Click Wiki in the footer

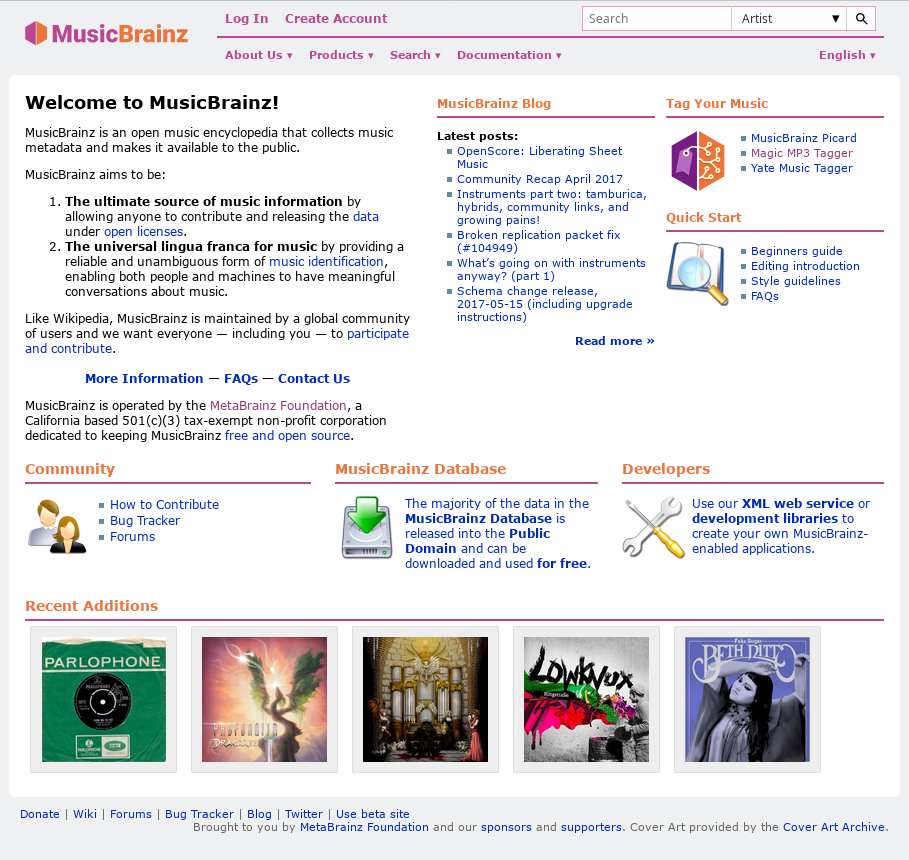(85, 814)
